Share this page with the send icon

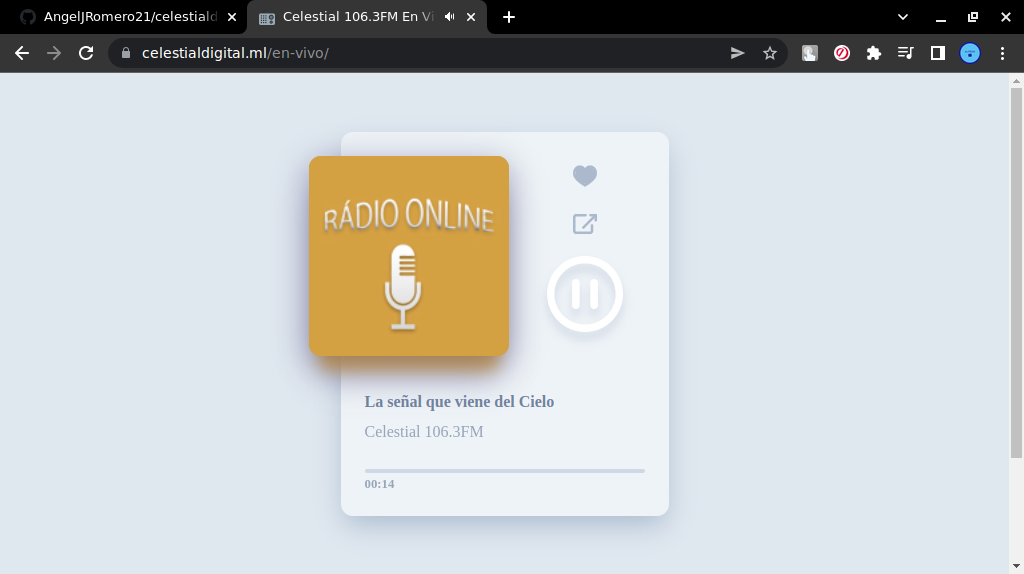tap(737, 53)
